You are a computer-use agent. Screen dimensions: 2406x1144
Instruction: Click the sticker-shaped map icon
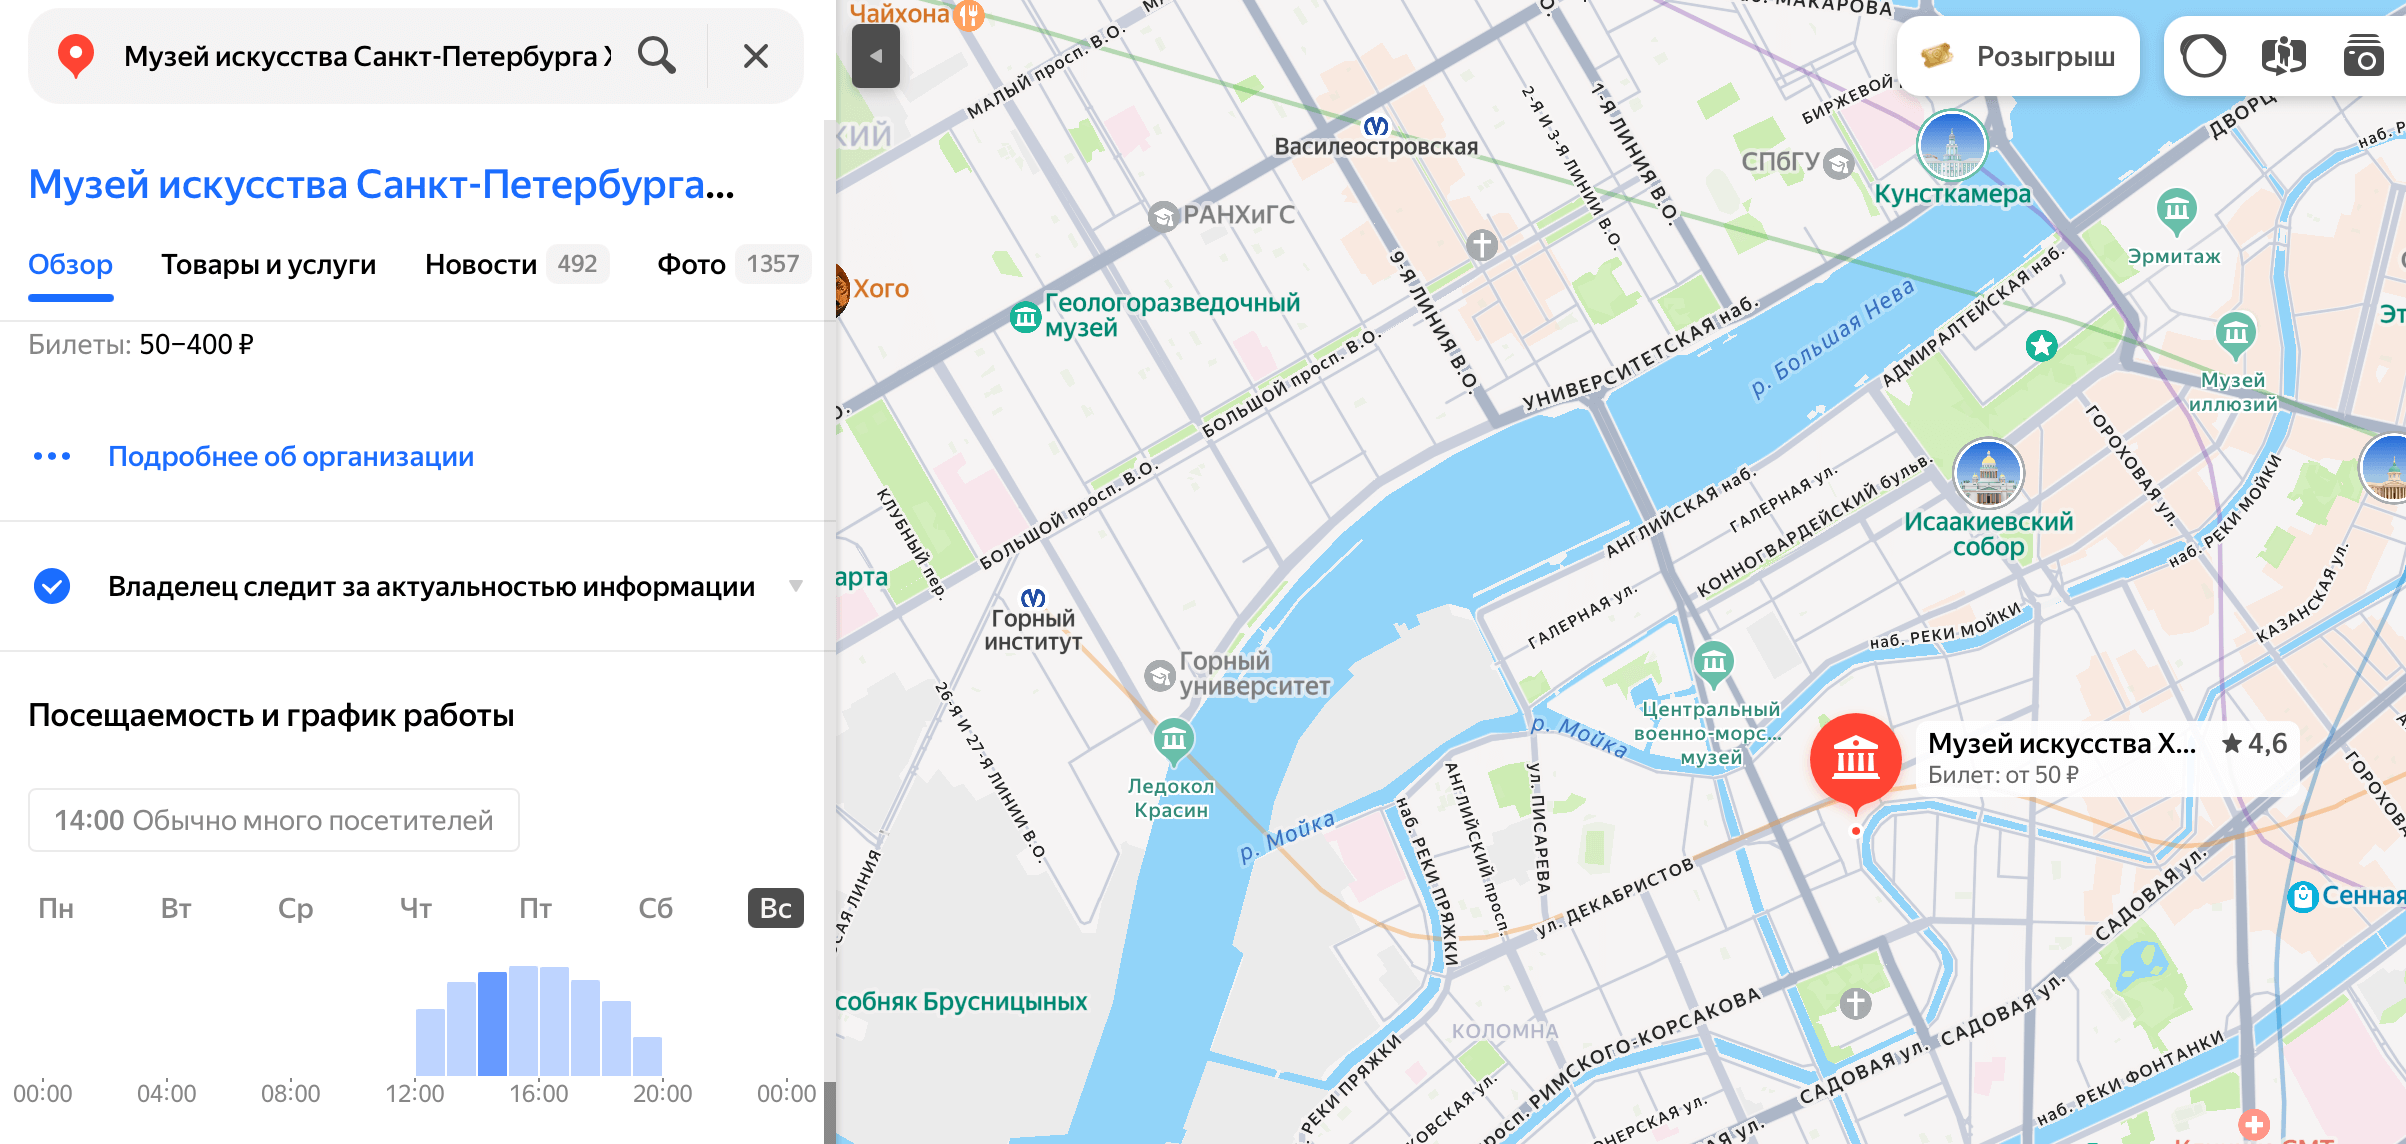(x=2203, y=56)
